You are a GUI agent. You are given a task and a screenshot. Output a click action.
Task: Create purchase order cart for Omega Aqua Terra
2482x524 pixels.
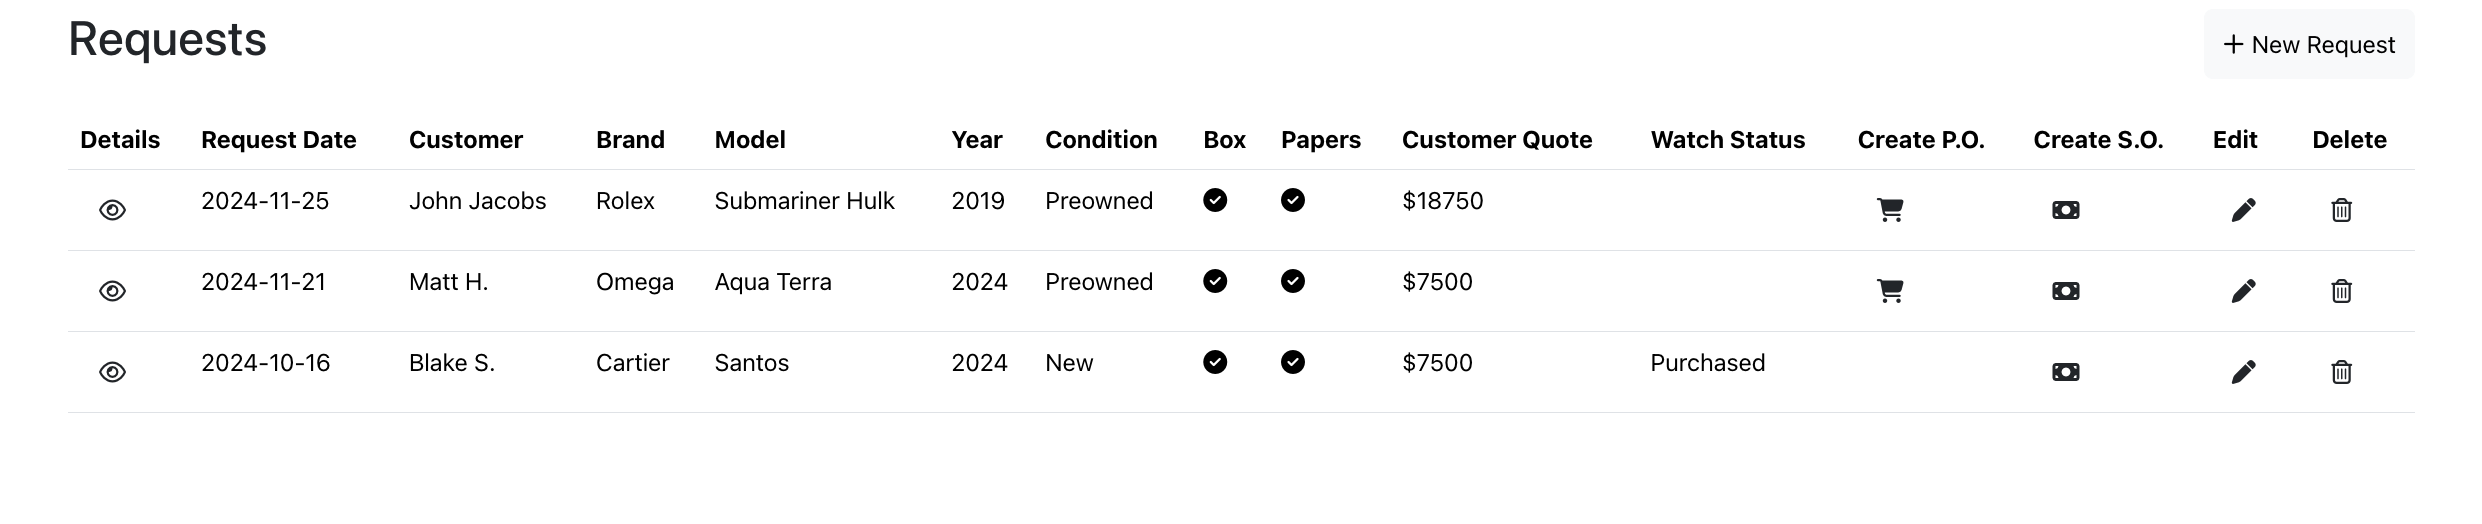coord(1890,291)
